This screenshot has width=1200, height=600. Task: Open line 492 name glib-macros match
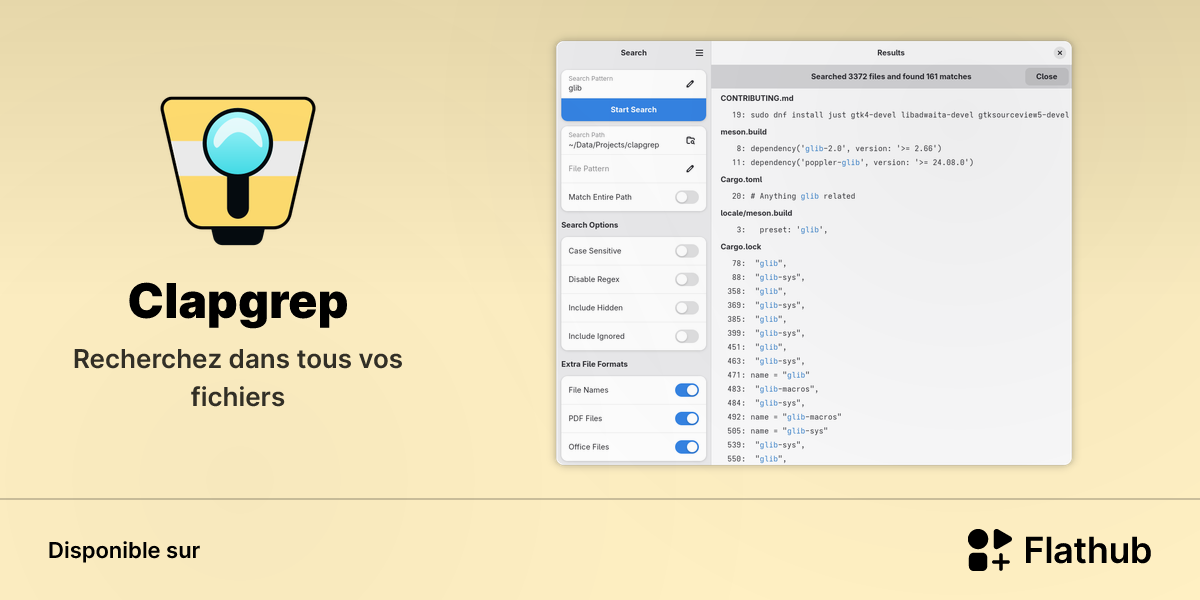785,417
